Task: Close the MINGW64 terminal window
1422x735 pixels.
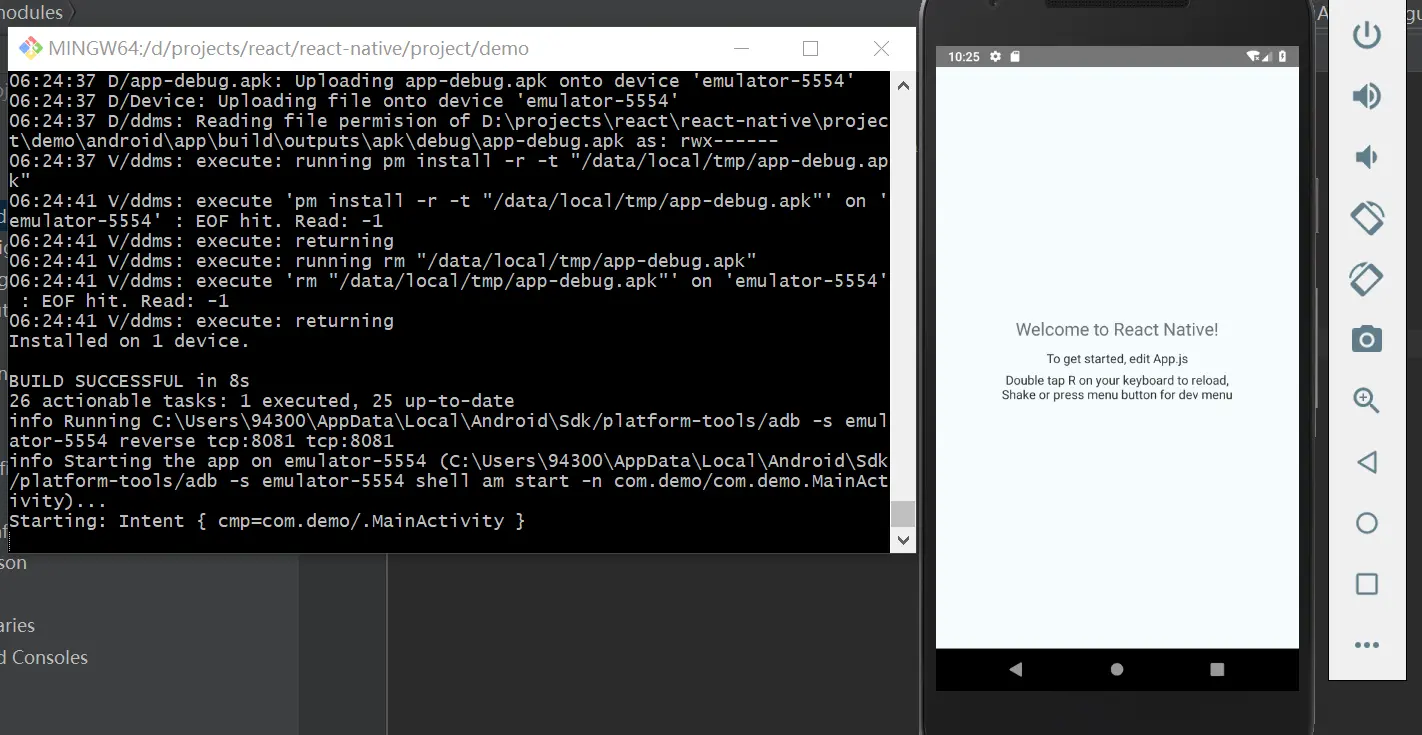Action: pyautogui.click(x=881, y=48)
